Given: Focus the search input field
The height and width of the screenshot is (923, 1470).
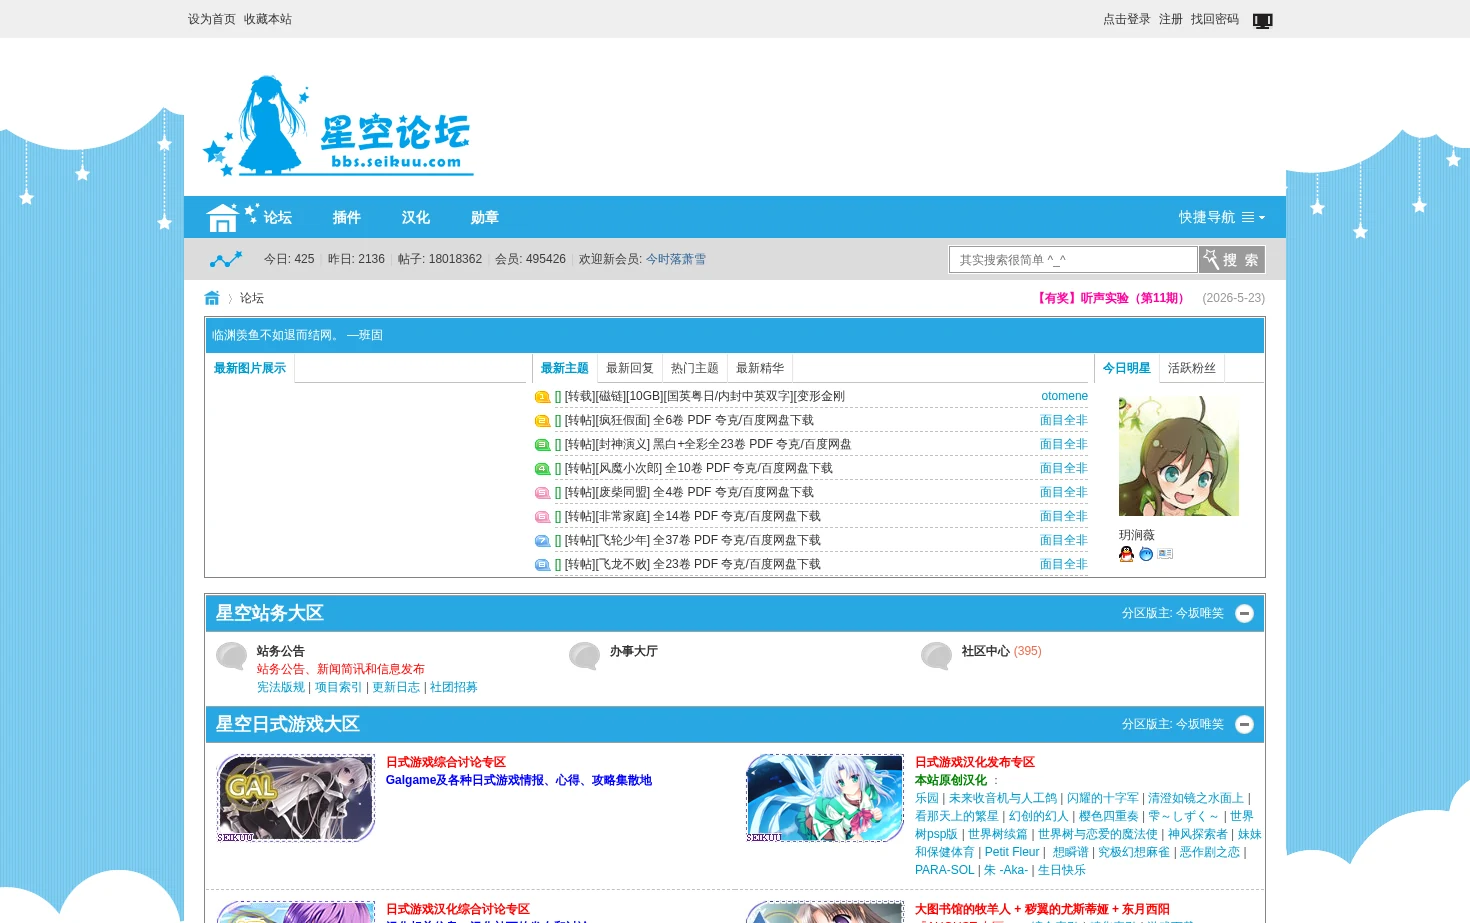Looking at the screenshot, I should 1073,259.
